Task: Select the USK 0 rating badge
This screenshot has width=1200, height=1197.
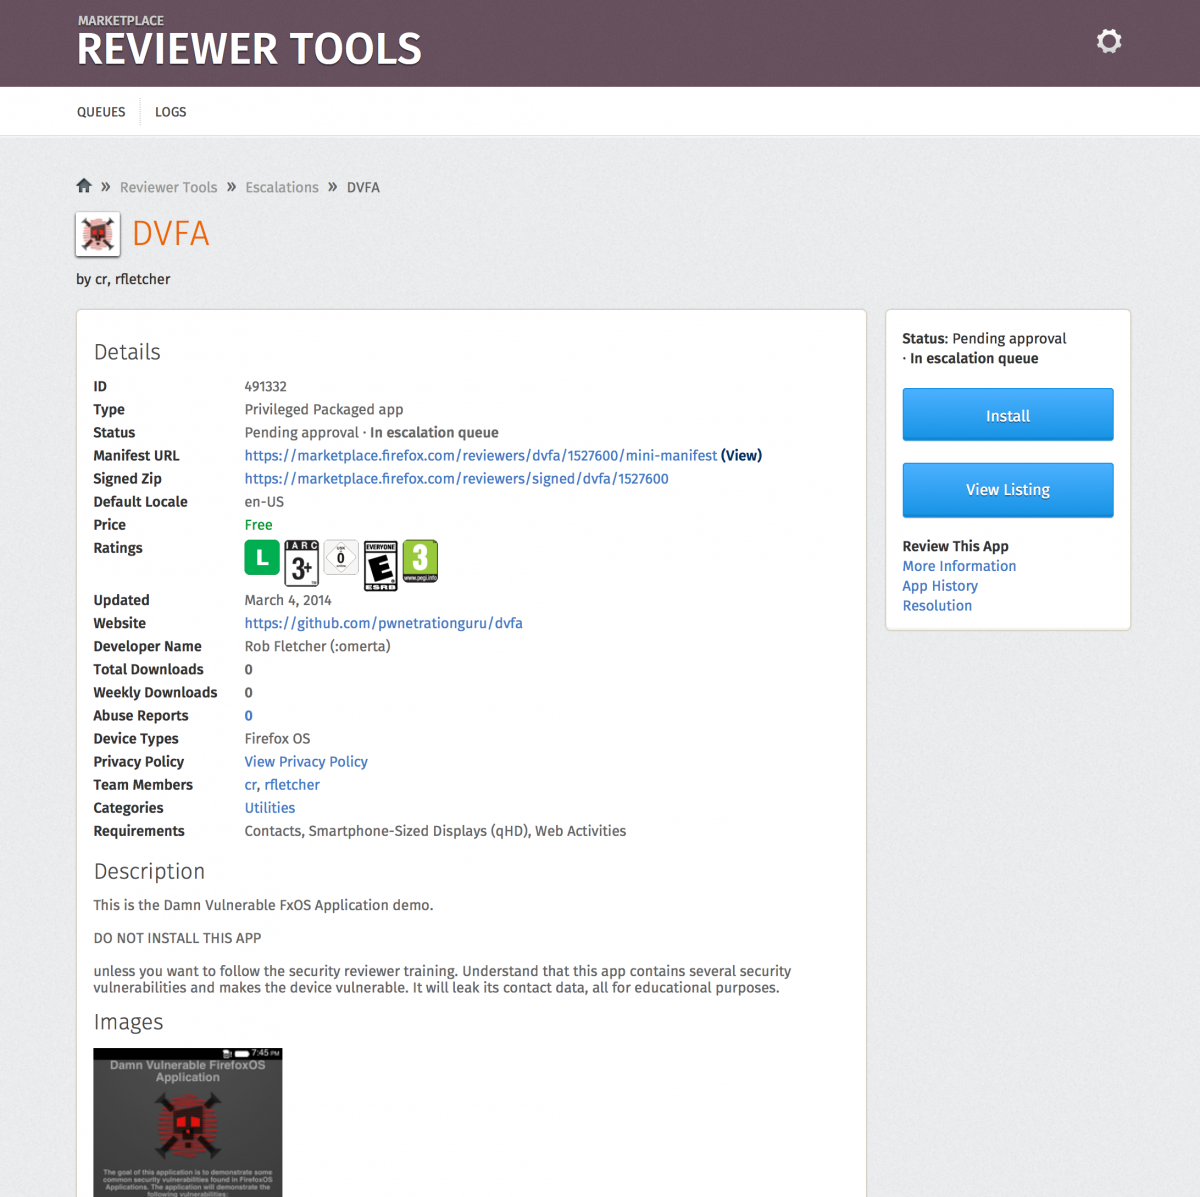Action: pyautogui.click(x=341, y=558)
